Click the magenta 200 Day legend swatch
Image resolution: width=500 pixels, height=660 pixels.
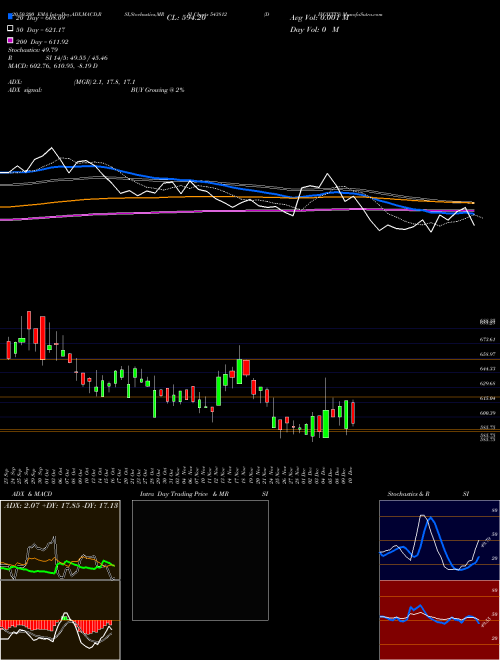pos(11,40)
